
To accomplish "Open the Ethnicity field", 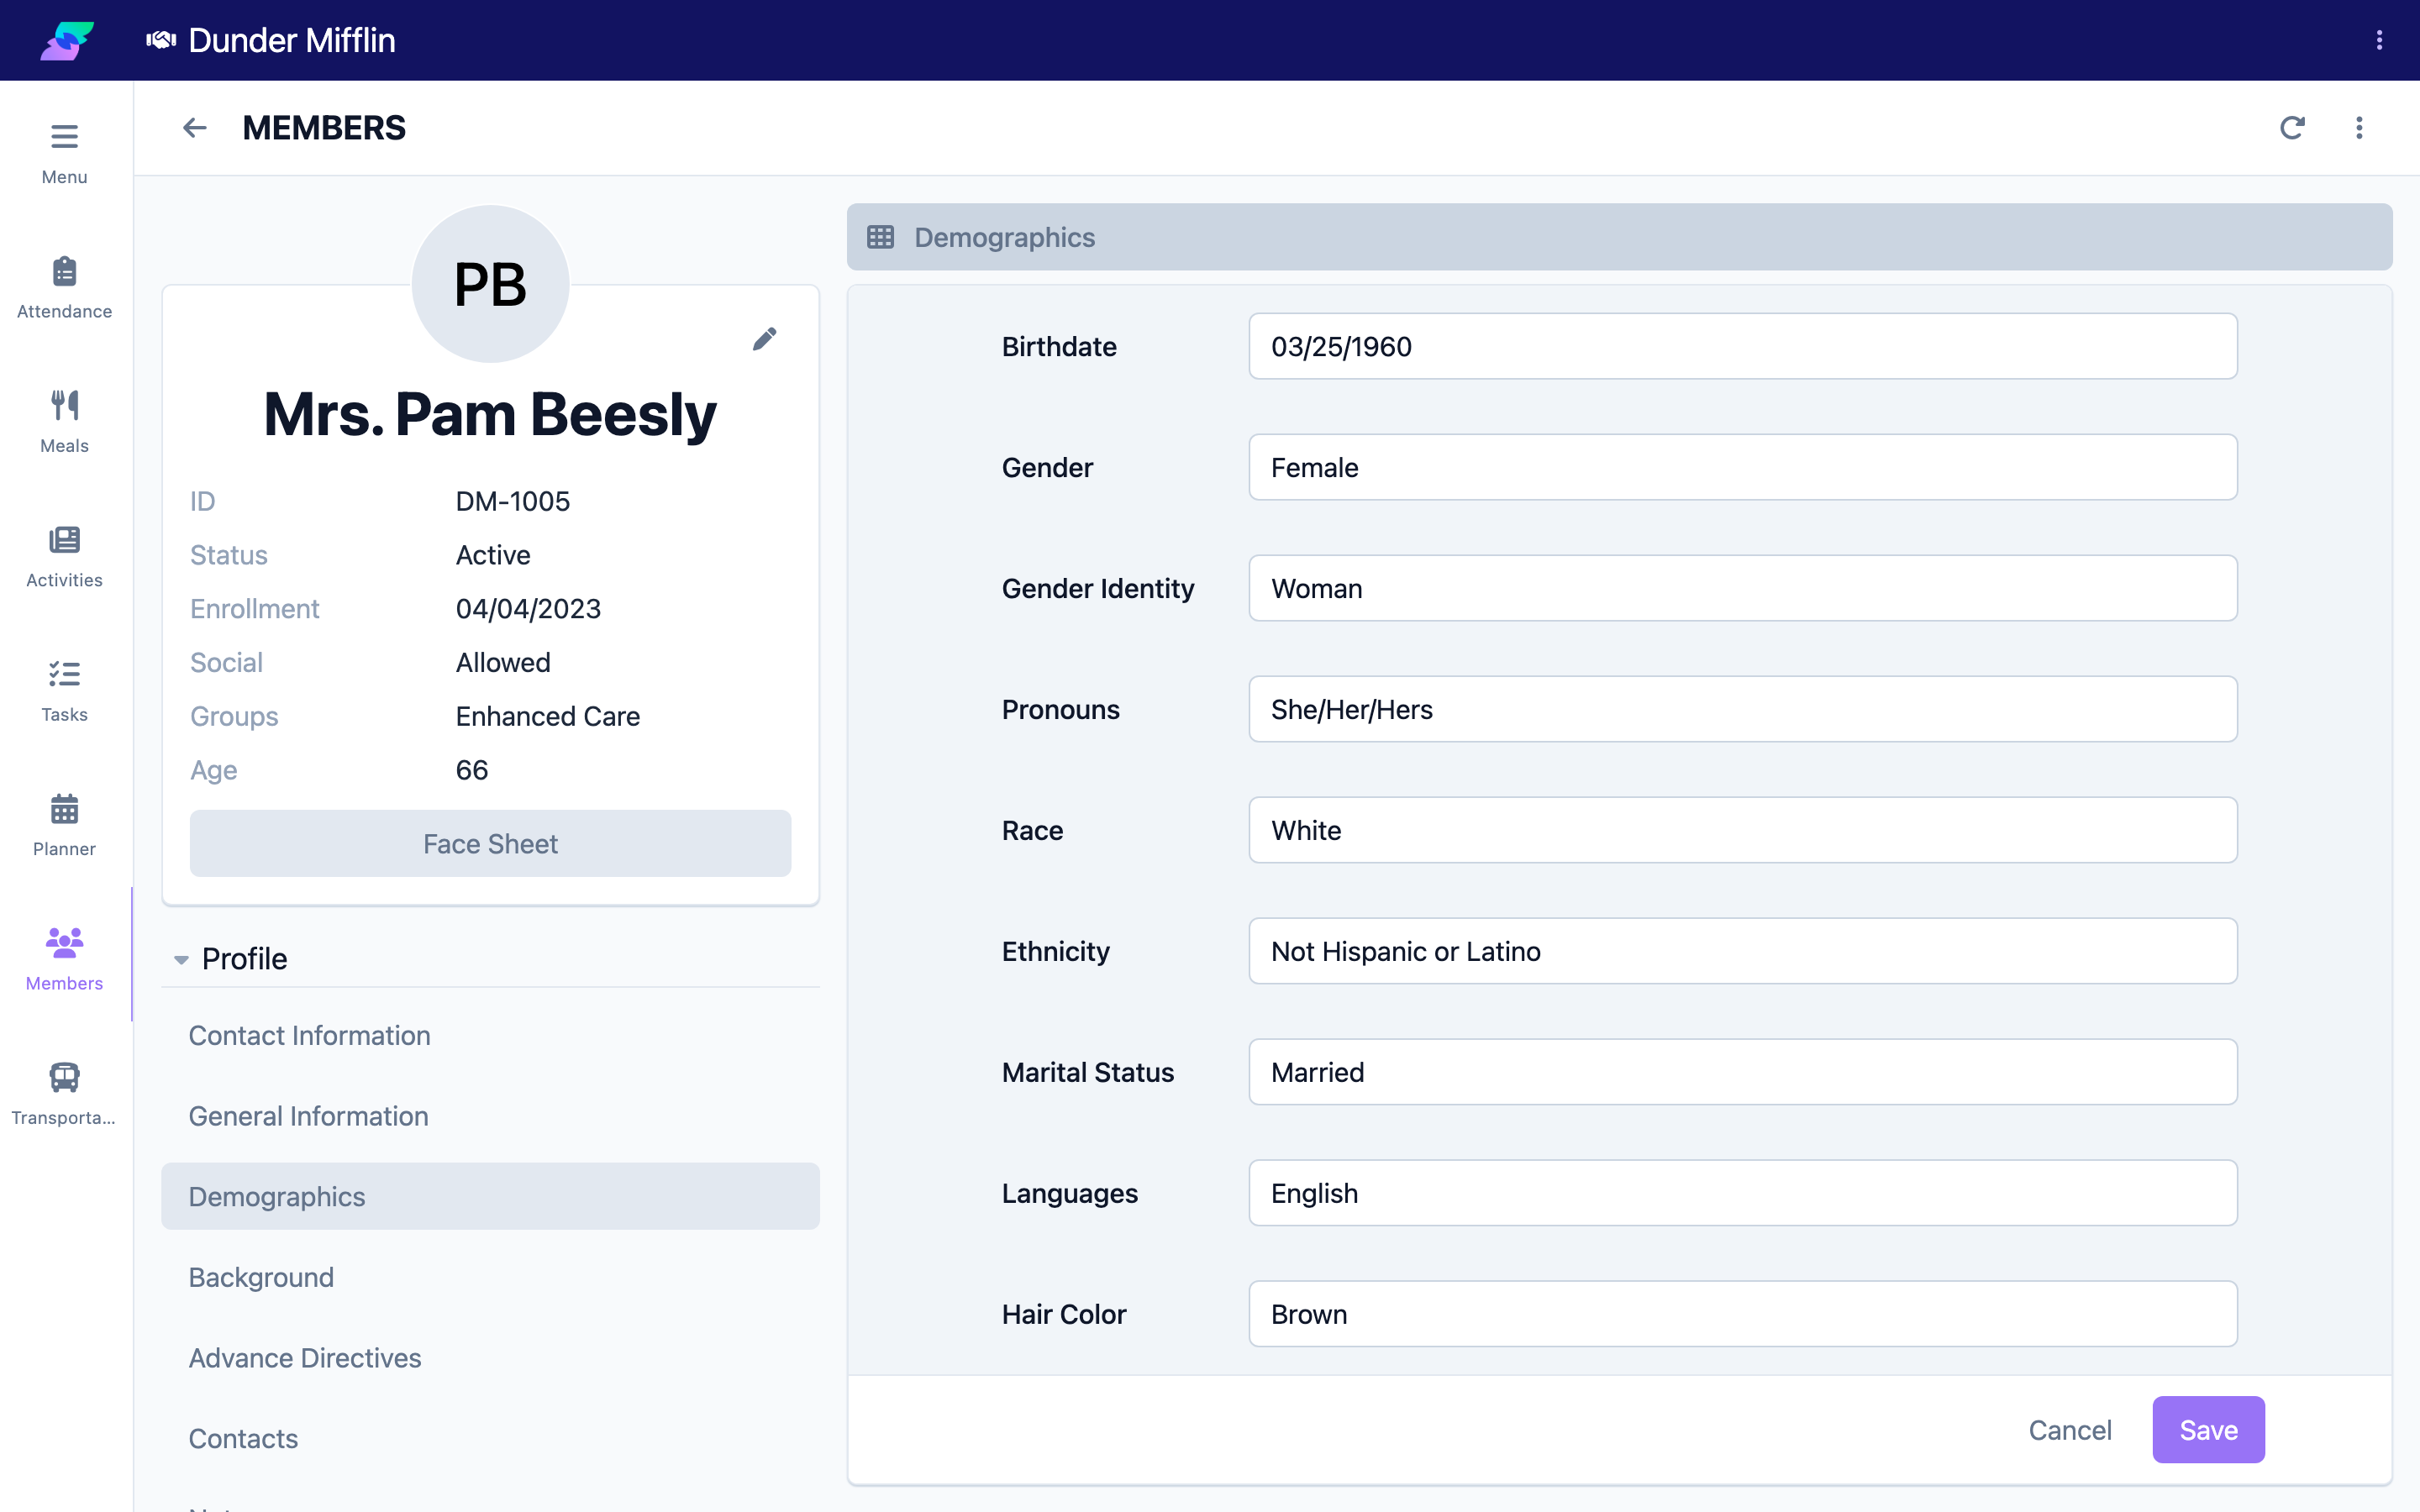I will (1743, 951).
